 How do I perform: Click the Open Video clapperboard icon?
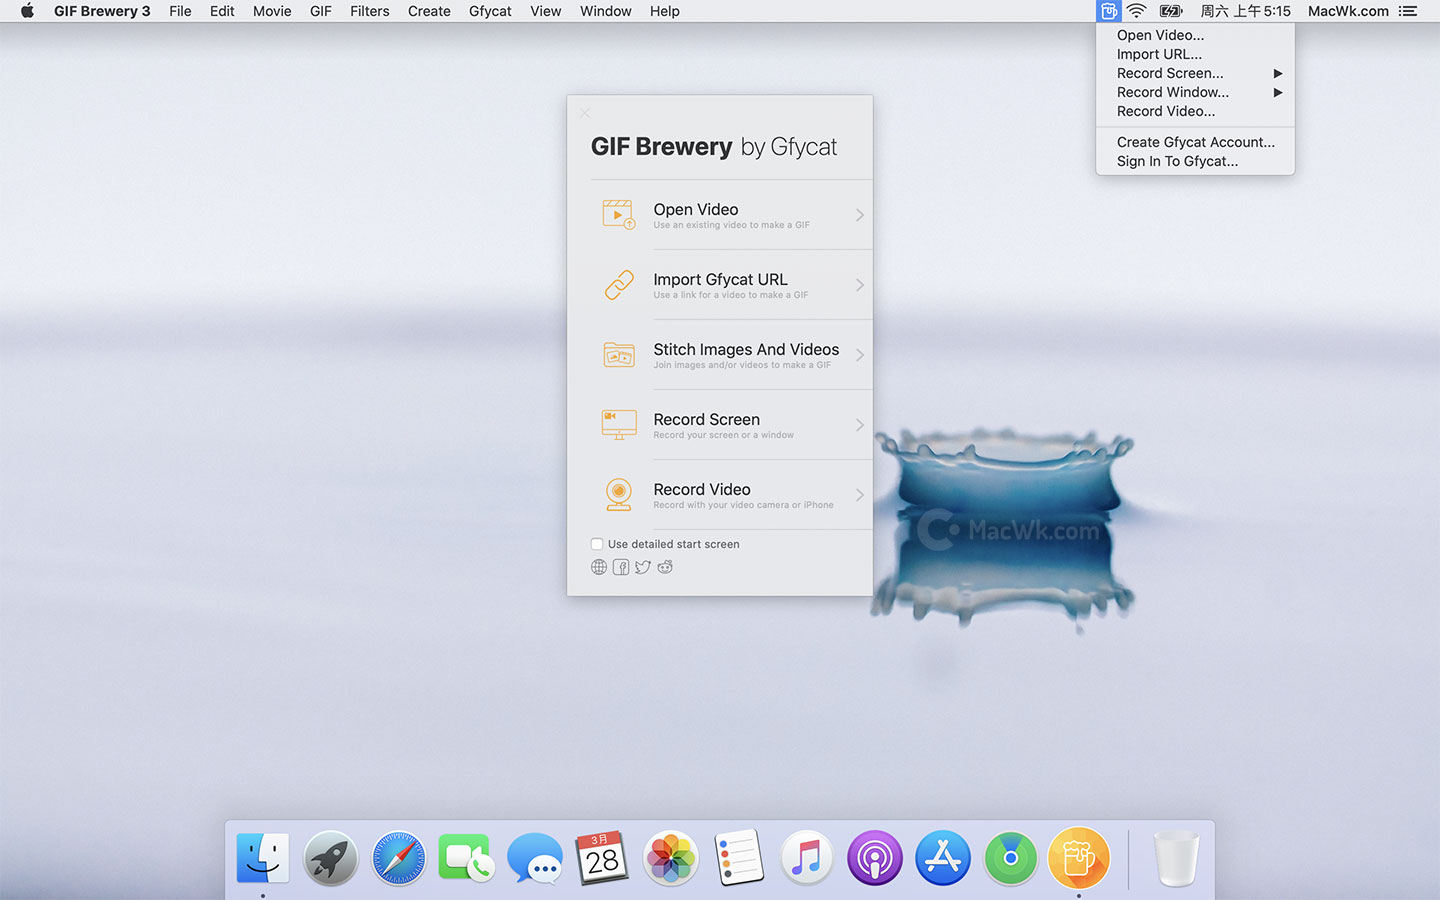click(619, 215)
